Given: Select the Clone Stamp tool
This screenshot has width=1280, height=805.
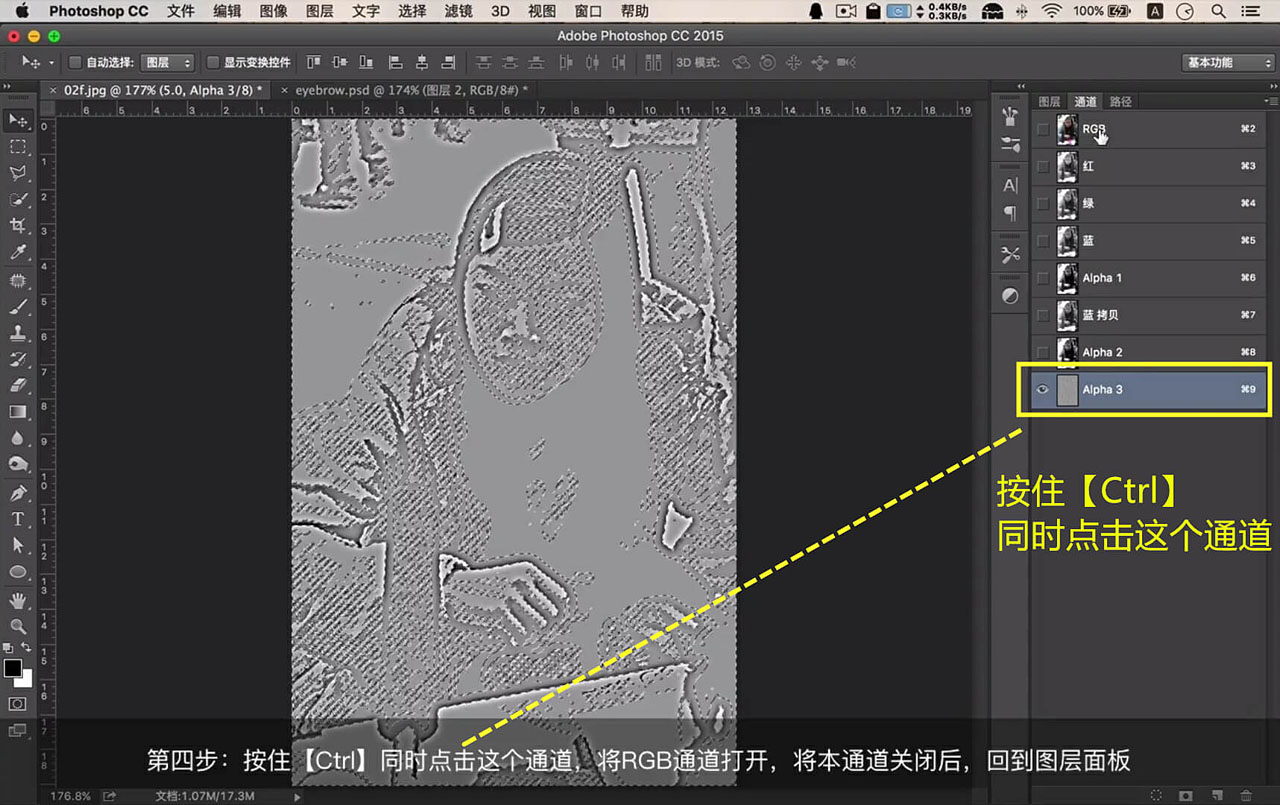Looking at the screenshot, I should coord(17,333).
